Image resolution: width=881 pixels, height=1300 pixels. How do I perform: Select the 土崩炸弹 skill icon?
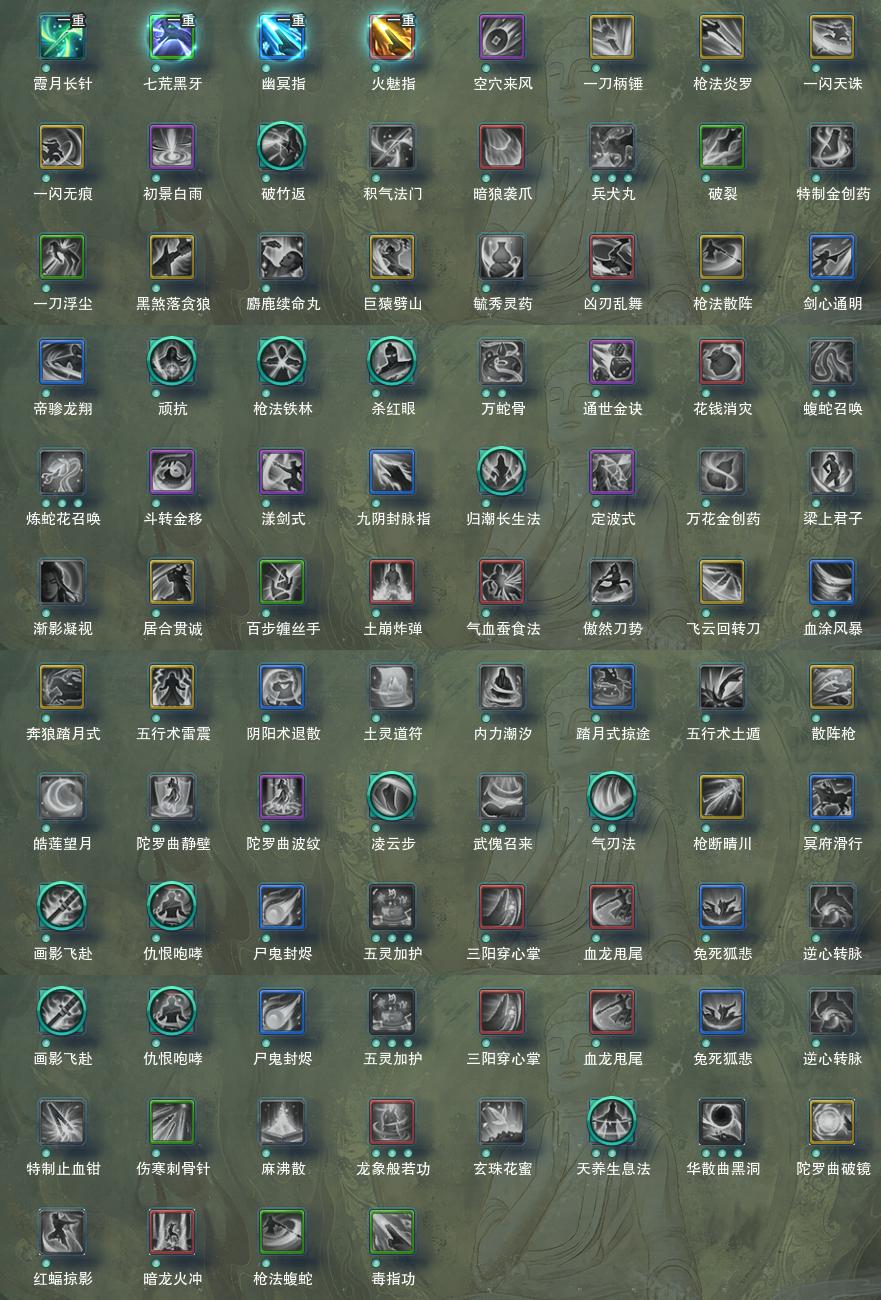click(x=392, y=582)
